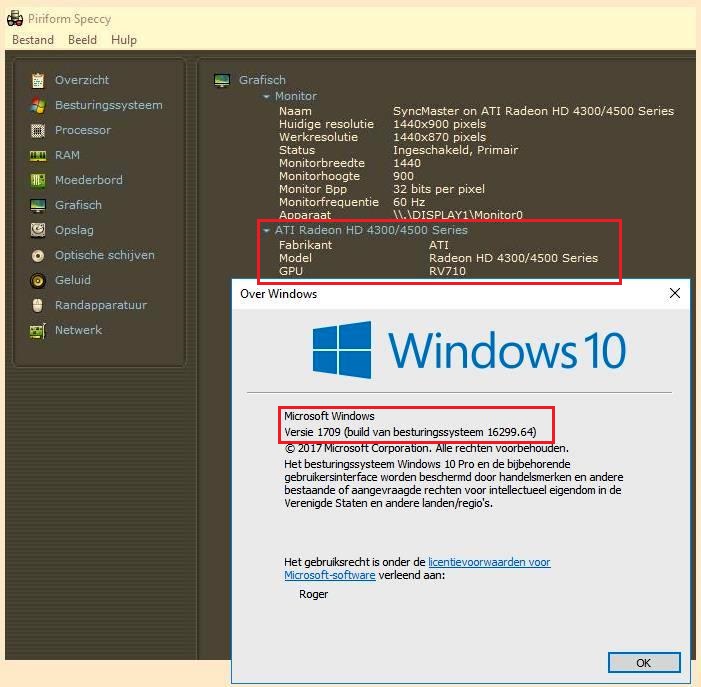Click the Processor chip icon
Screen dimensions: 701x687
(38, 131)
